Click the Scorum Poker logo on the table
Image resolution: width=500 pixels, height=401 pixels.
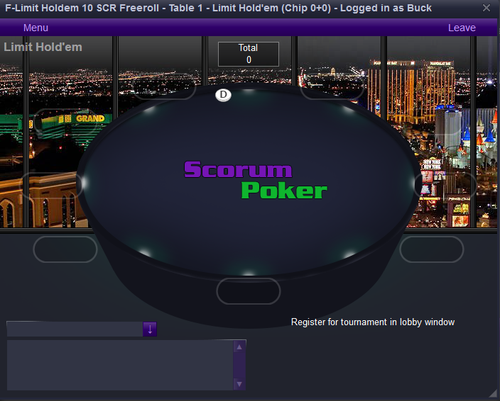256,180
